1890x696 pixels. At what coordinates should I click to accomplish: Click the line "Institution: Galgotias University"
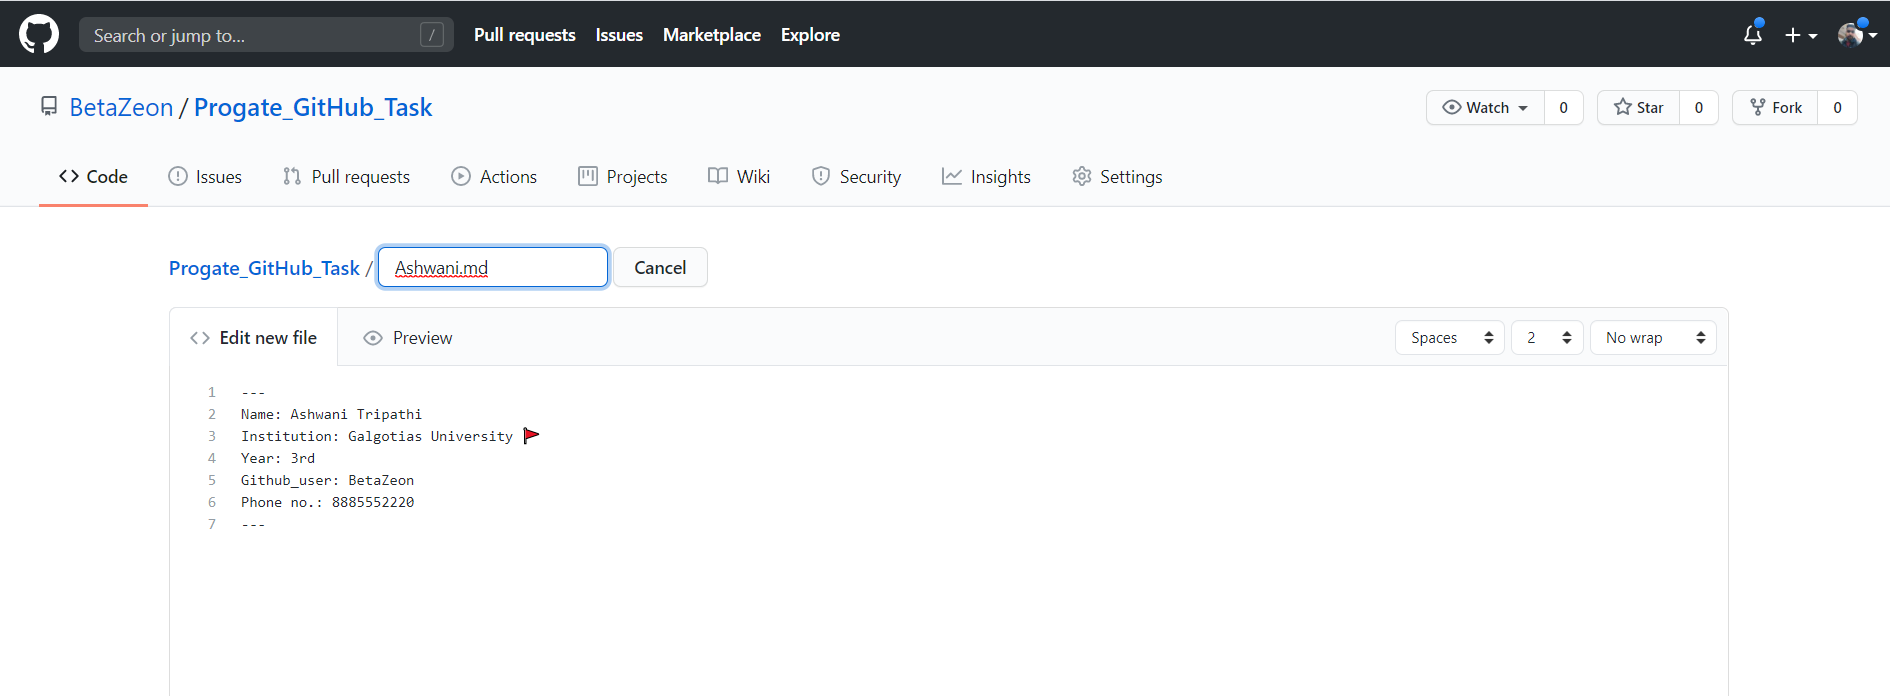(377, 436)
